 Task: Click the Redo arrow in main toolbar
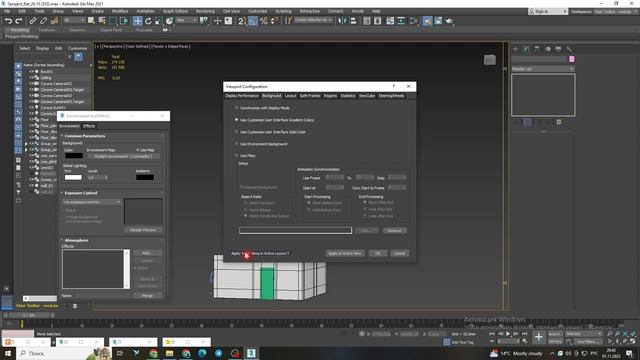tap(18, 21)
